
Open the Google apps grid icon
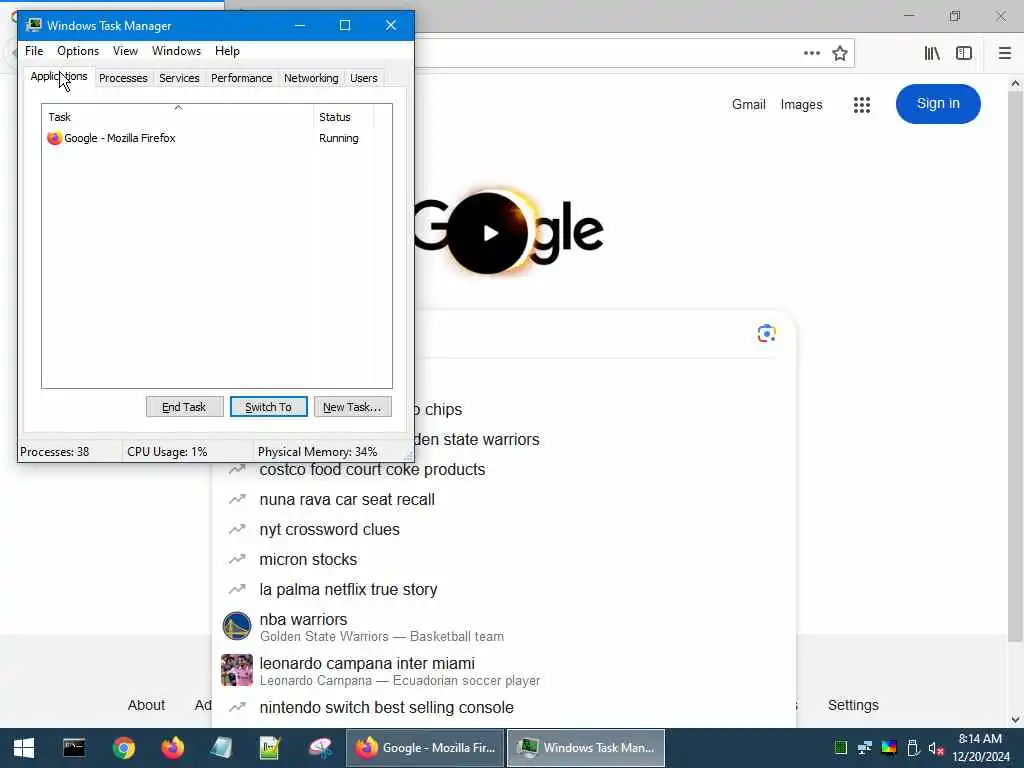(x=861, y=104)
